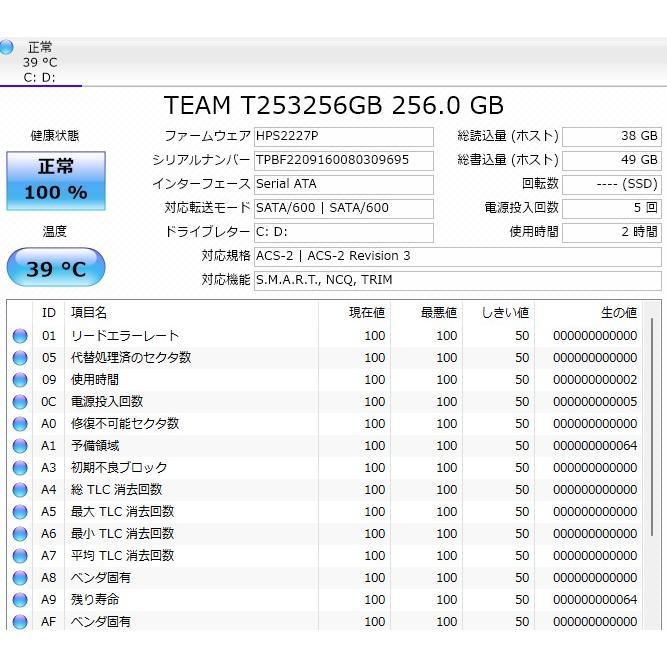Click the status icon for row 01 リードエラーレート
Screen dimensions: 667x667
pos(19,336)
